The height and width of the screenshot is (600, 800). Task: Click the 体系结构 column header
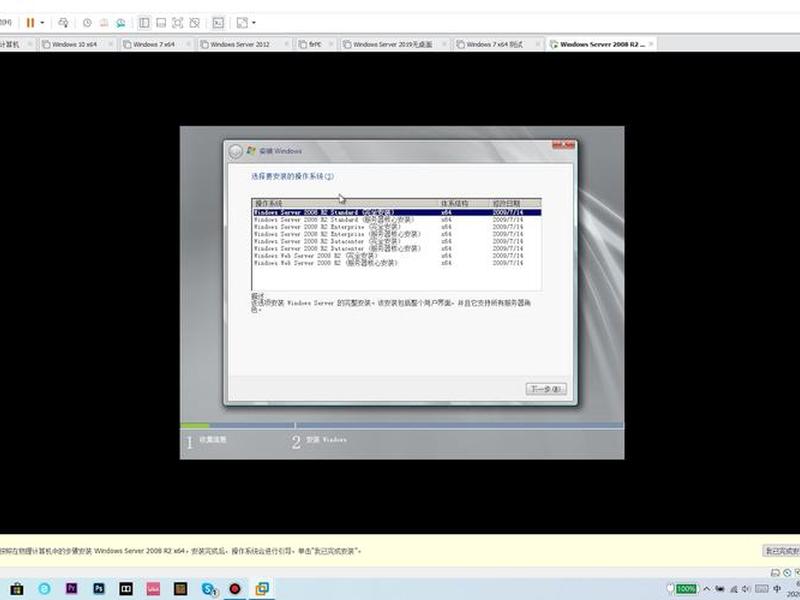464,203
